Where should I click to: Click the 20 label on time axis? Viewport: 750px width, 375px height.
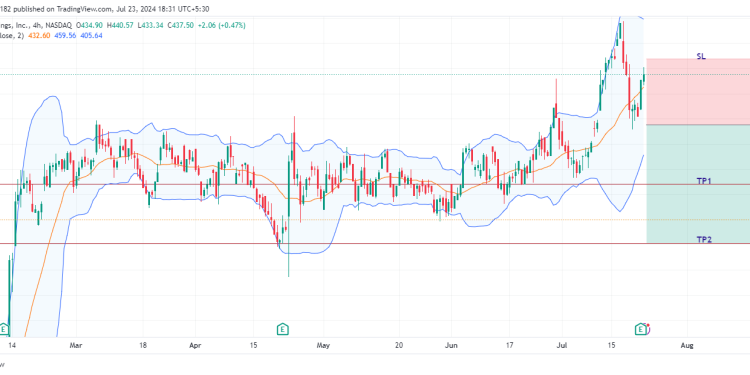click(x=399, y=345)
